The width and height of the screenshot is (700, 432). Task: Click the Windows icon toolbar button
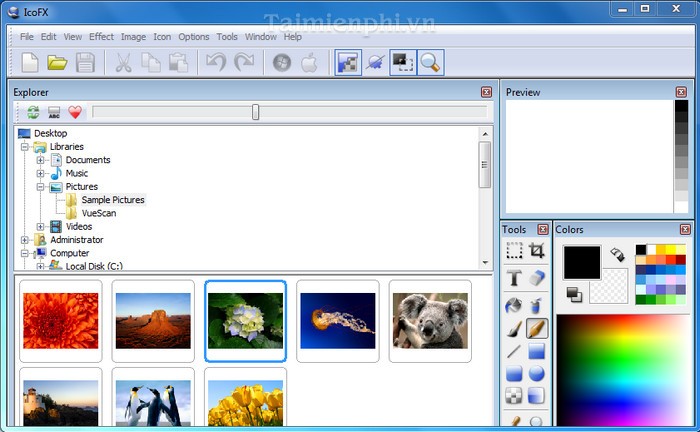point(282,63)
